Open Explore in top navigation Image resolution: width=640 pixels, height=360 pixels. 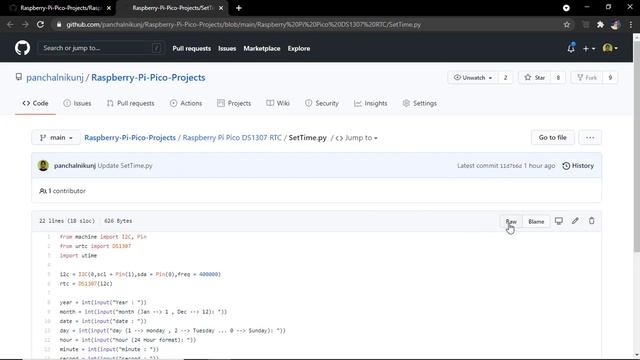click(299, 49)
